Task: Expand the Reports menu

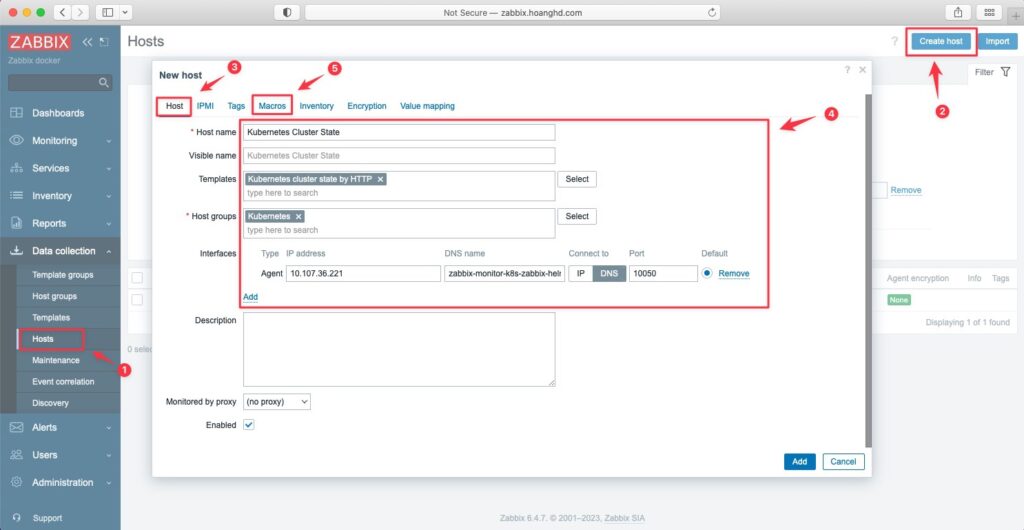Action: tap(108, 223)
